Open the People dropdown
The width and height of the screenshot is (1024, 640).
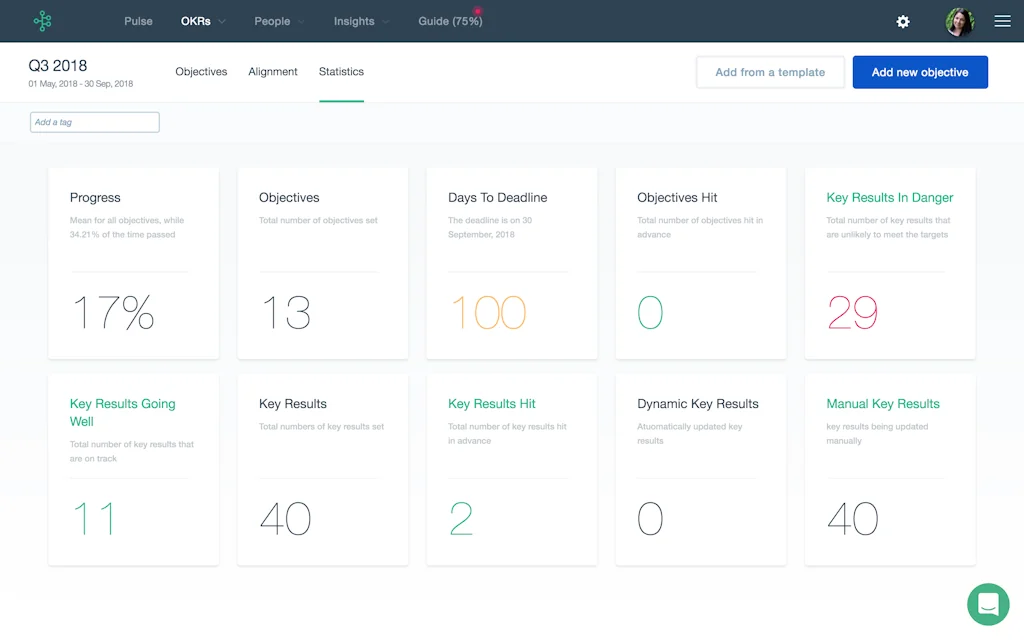[x=278, y=20]
